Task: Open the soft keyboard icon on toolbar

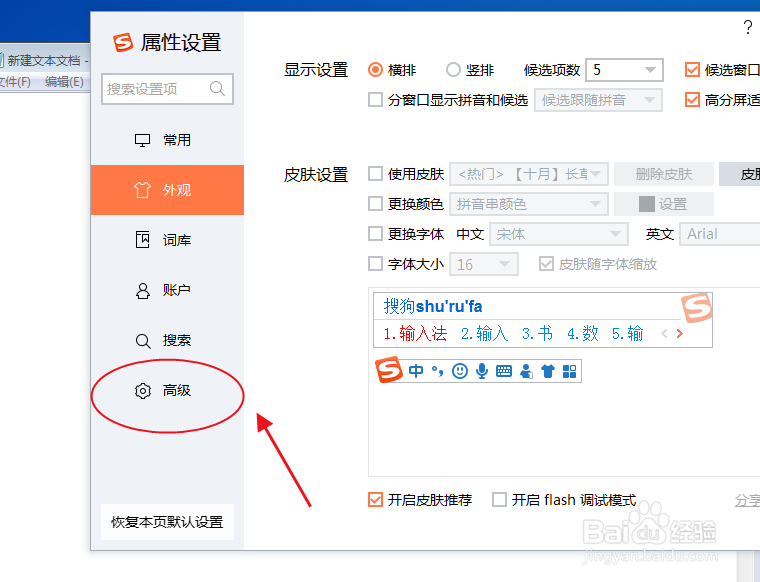Action: tap(504, 372)
